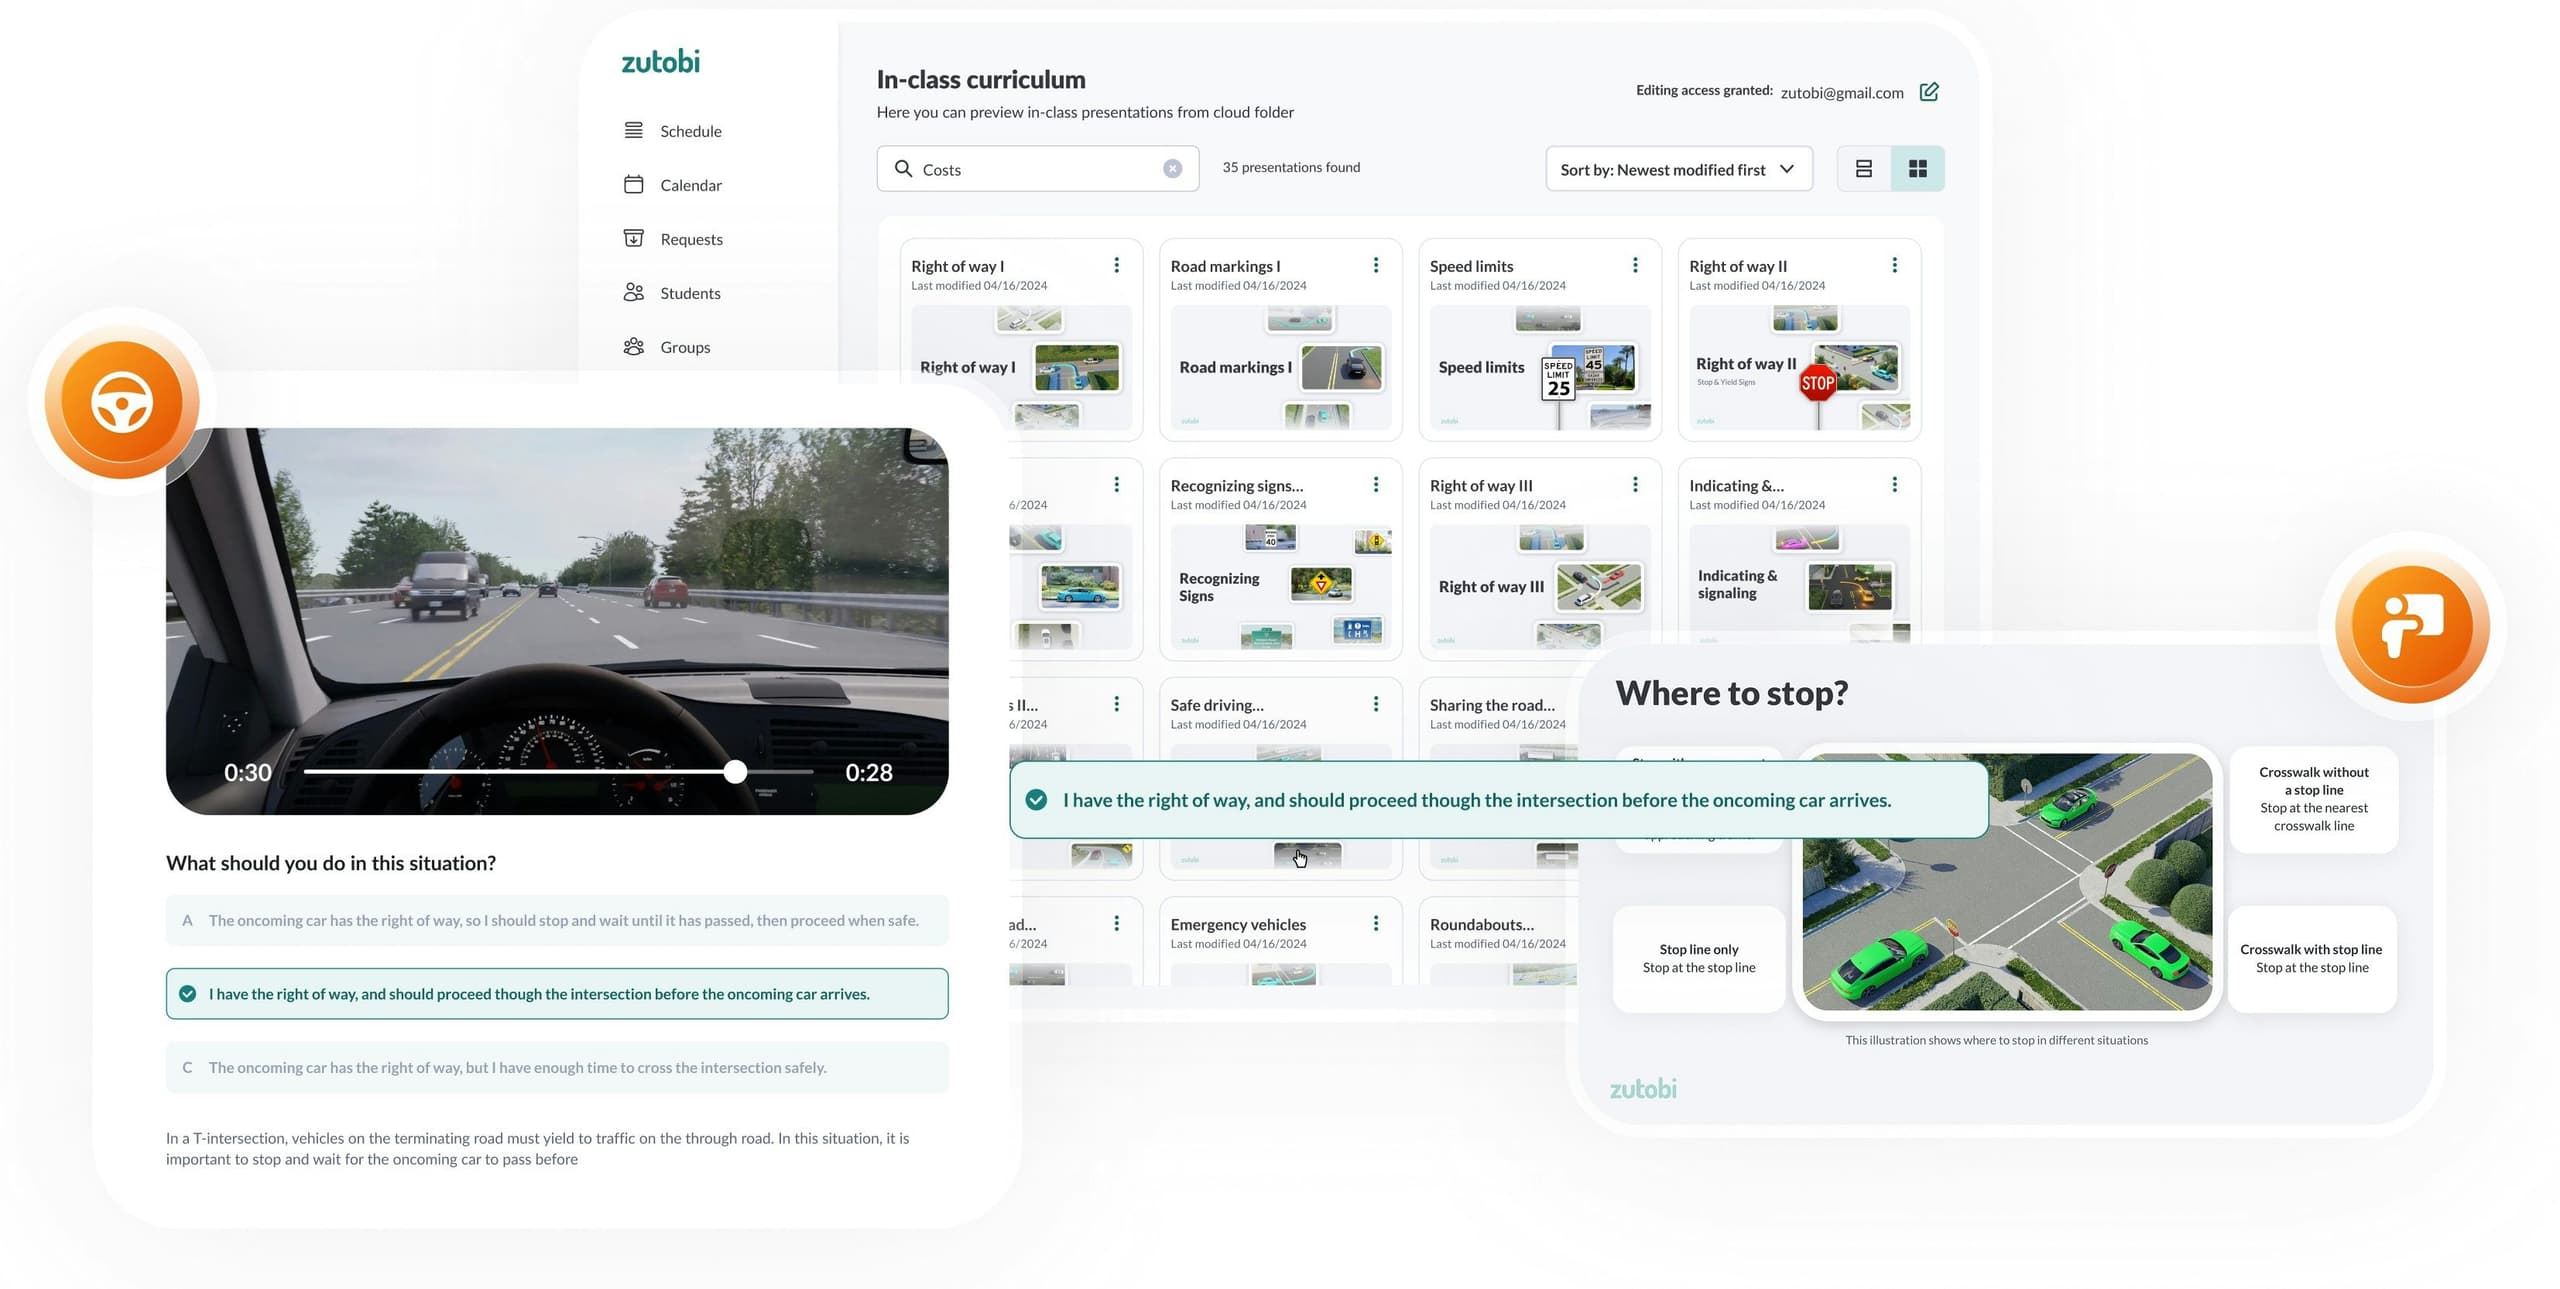Click the orange steering wheel badge

click(x=122, y=402)
